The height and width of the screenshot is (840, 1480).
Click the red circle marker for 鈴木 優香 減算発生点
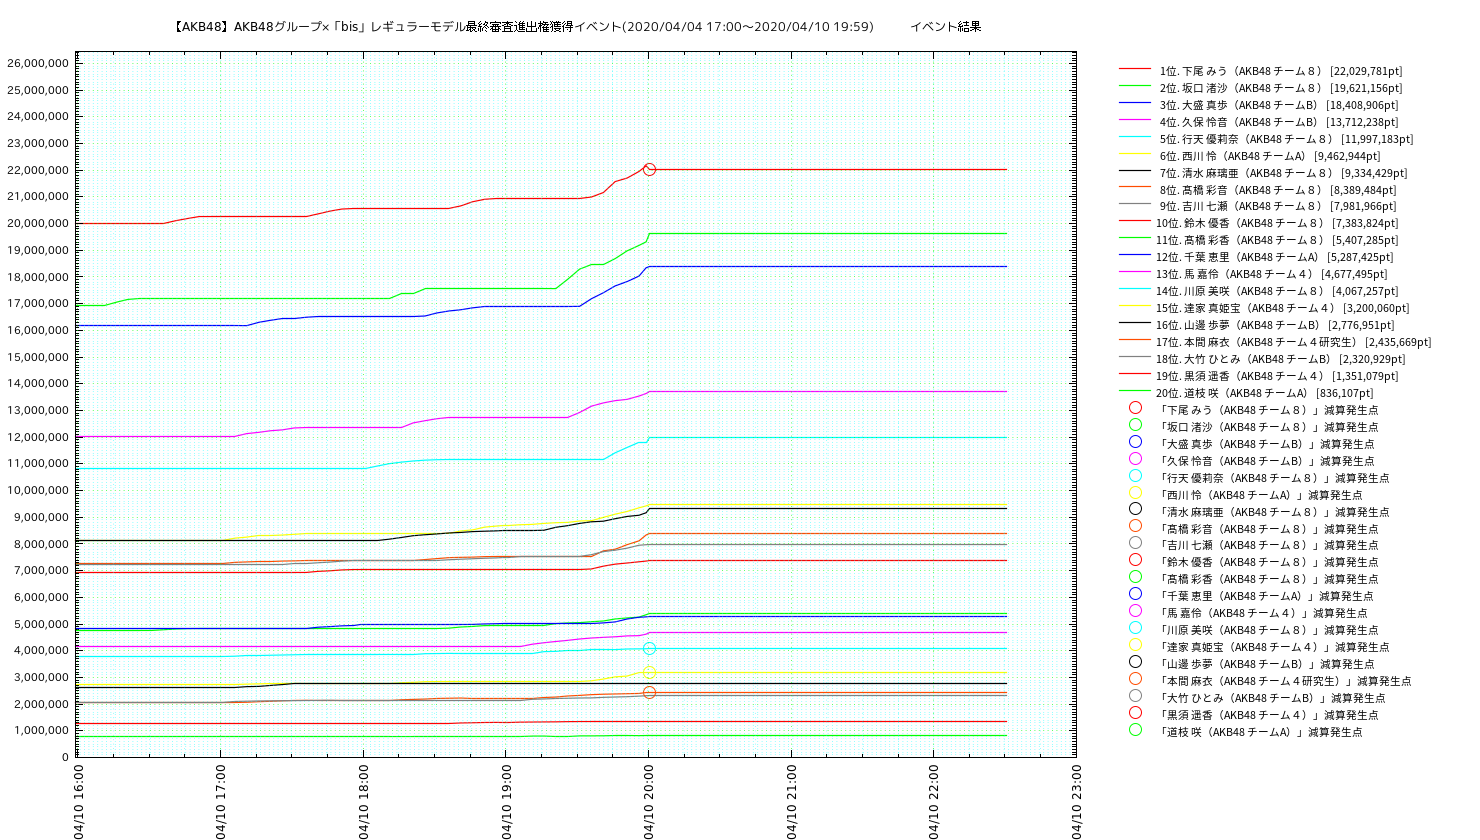1135,560
